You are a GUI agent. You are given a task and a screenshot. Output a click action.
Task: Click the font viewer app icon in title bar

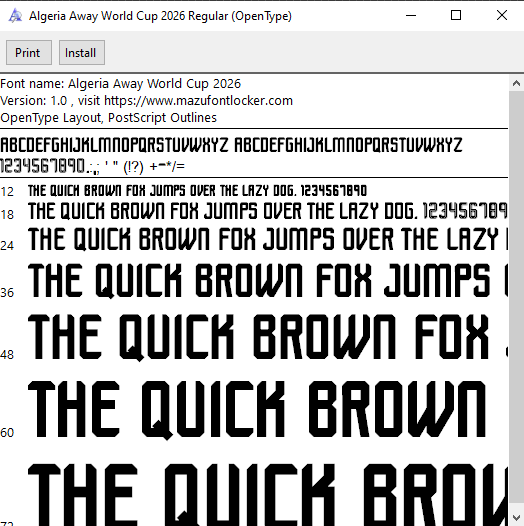tap(15, 16)
